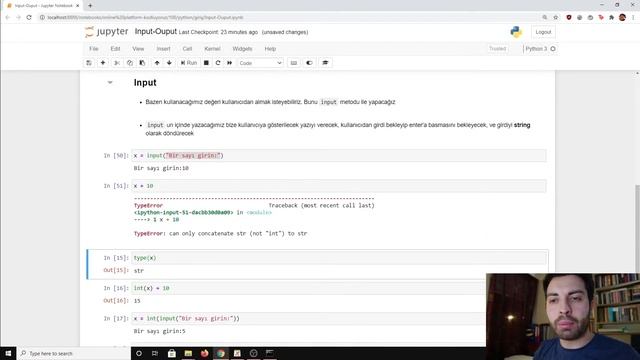Viewport: 640px width, 360px height.
Task: Open the Help menu
Action: [270, 49]
